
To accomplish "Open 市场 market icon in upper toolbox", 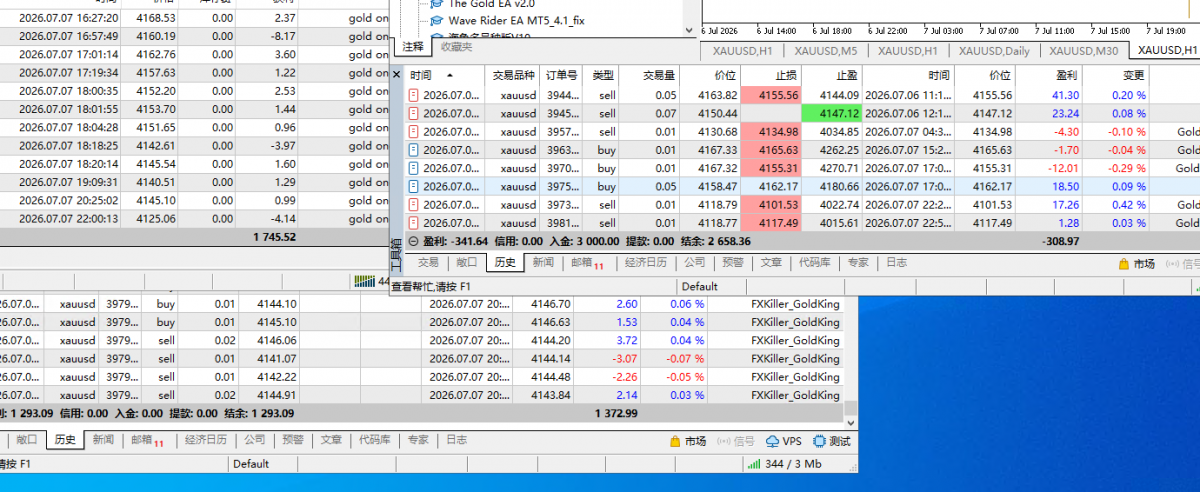I will (1124, 264).
